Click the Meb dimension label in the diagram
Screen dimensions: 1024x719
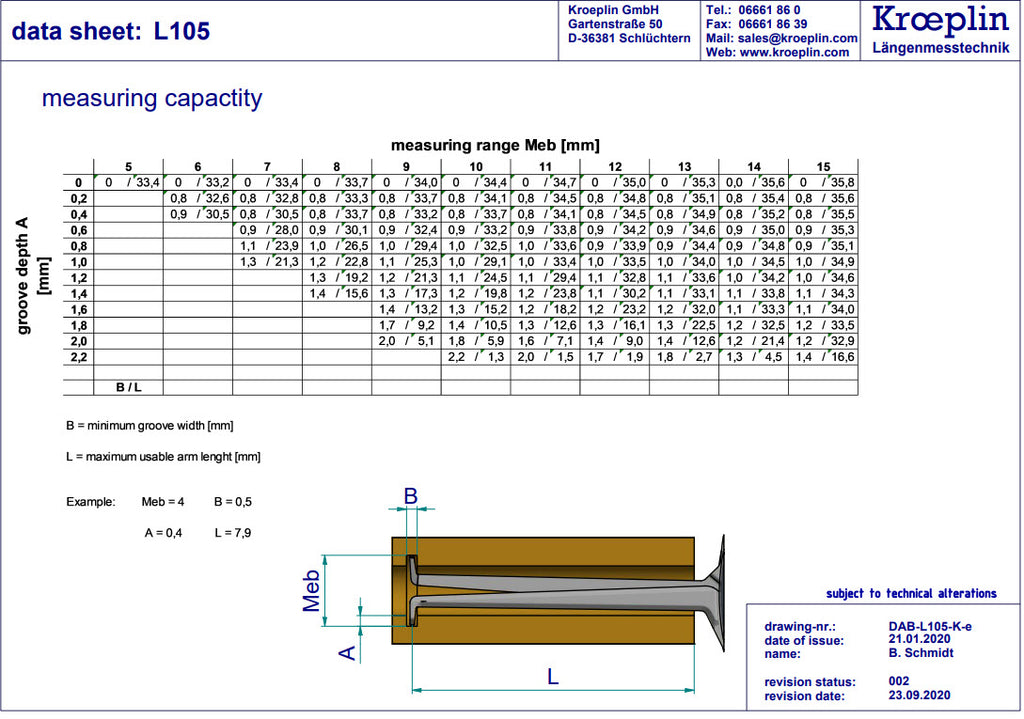tap(311, 590)
